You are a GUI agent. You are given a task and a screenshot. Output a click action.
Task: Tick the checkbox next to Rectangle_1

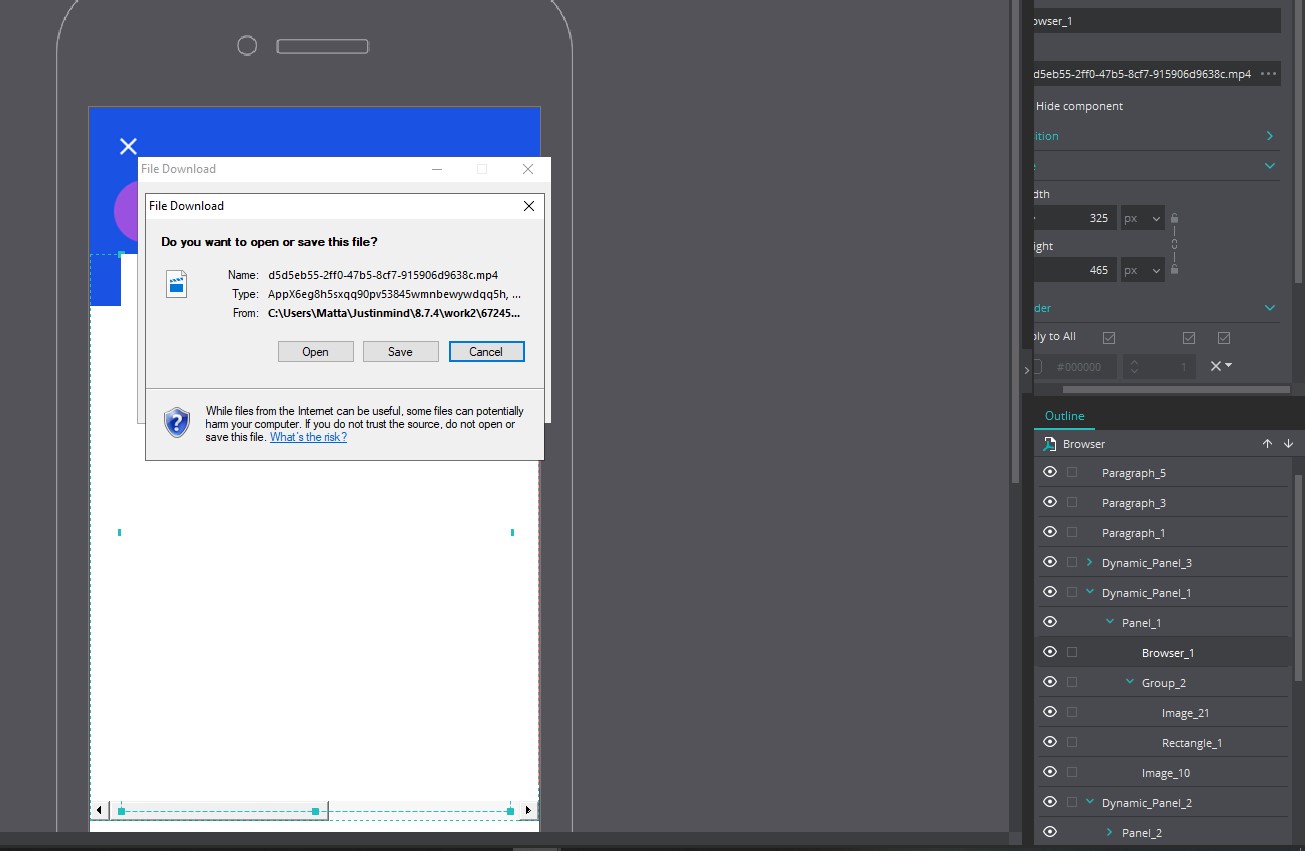(1072, 742)
